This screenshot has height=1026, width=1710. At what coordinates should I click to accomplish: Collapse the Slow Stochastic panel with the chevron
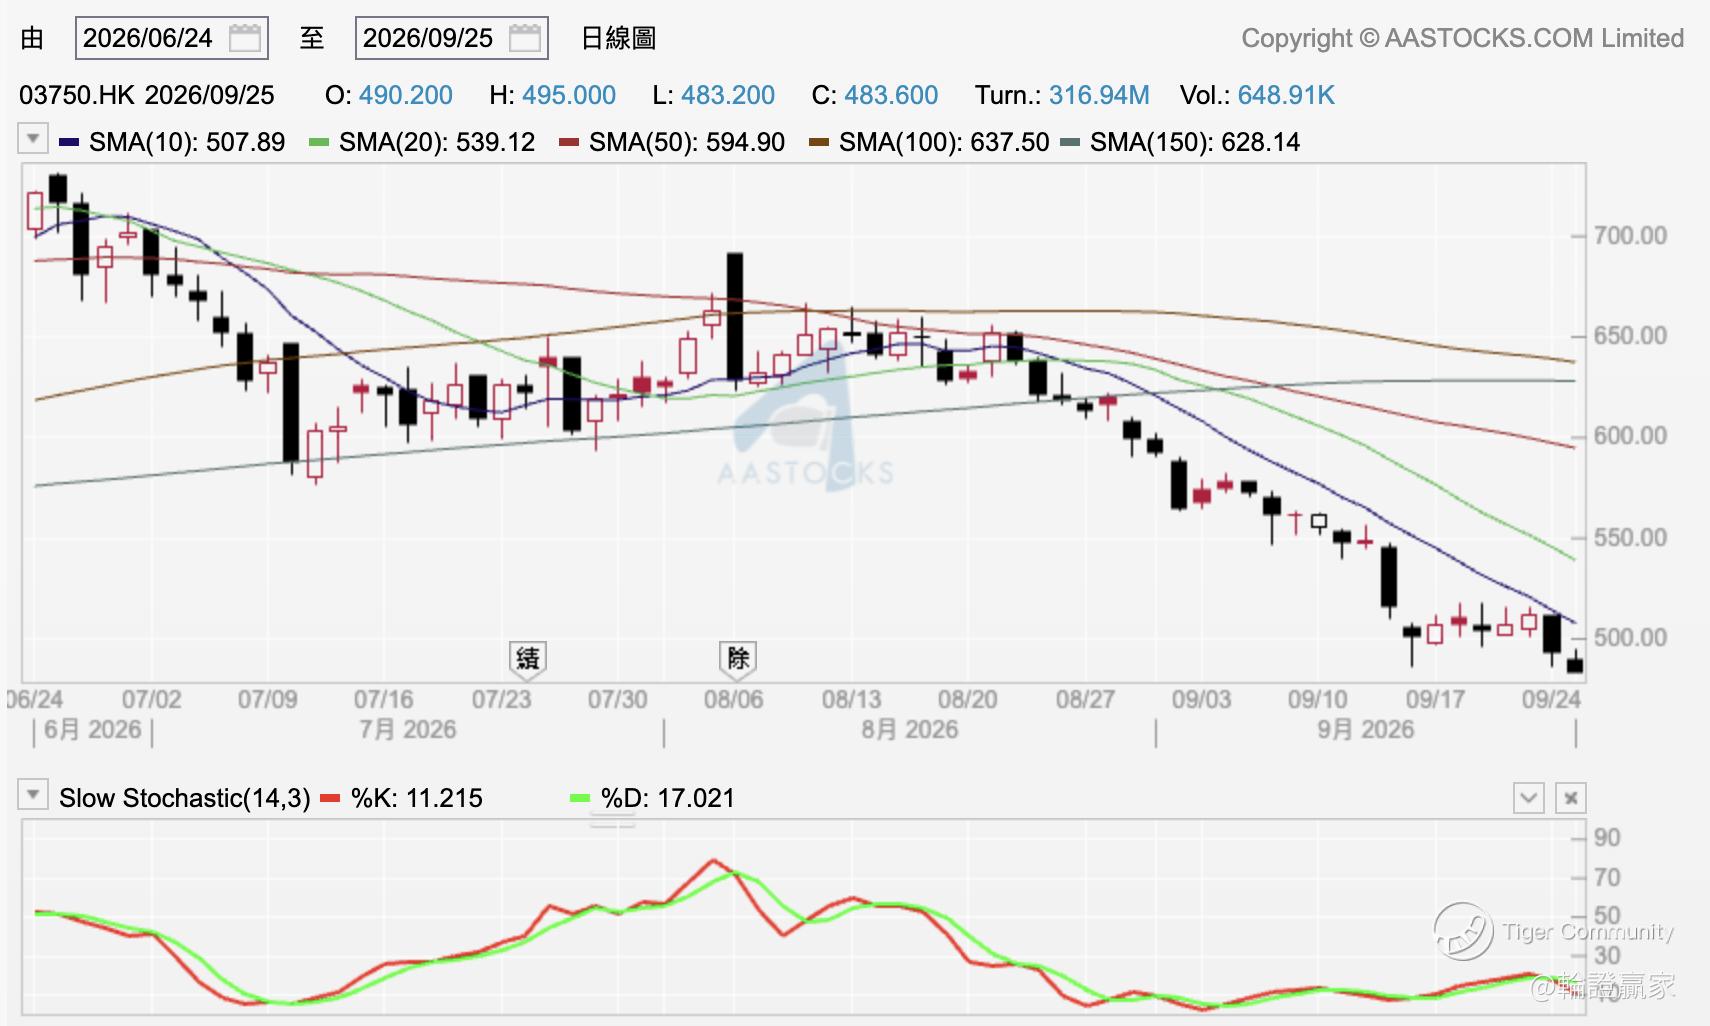click(x=1529, y=798)
